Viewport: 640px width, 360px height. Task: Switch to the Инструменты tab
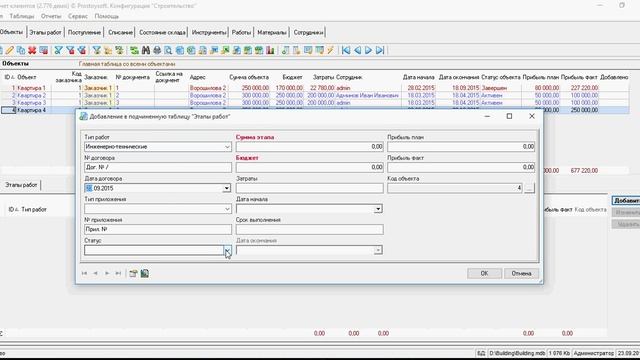pos(209,32)
